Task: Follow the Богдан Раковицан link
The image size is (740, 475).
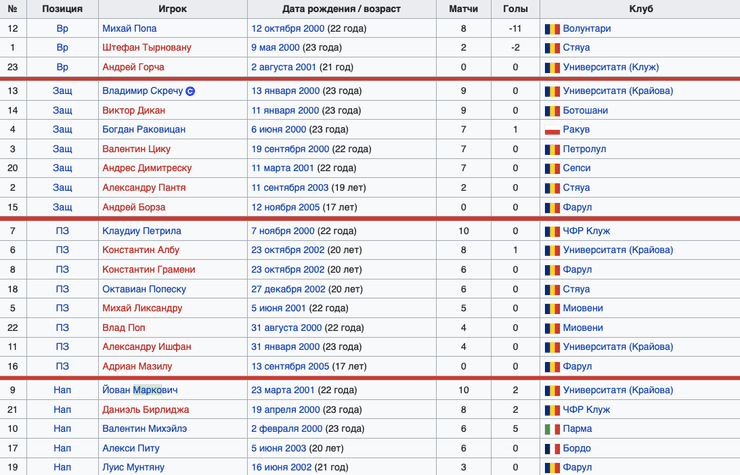Action: 144,130
